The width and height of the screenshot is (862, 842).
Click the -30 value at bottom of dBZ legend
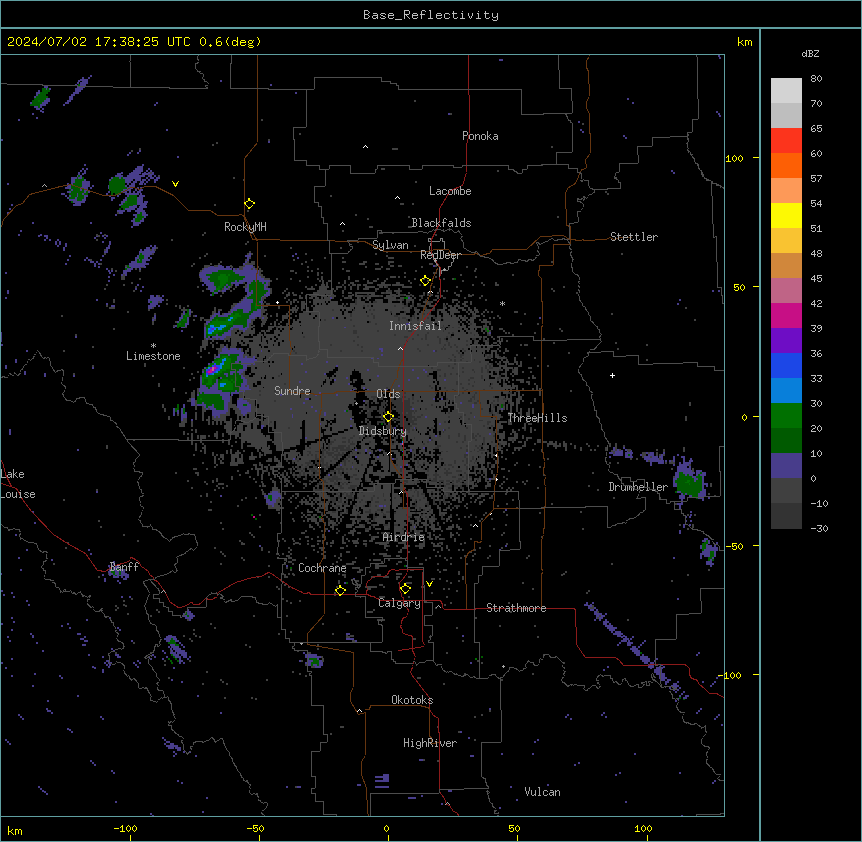pyautogui.click(x=819, y=528)
